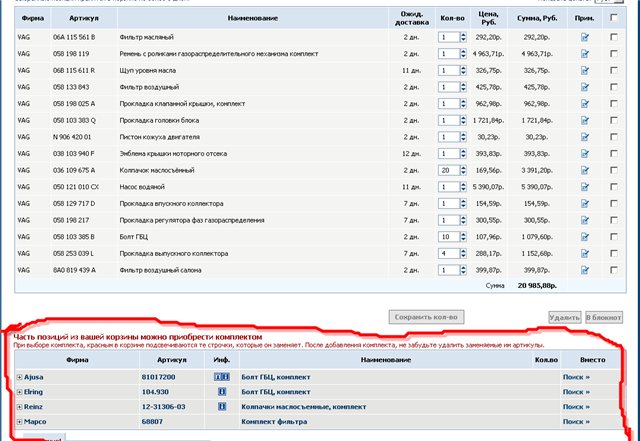The image size is (640, 441).
Task: Follow Поиск link for Mapco row
Action: 576,422
